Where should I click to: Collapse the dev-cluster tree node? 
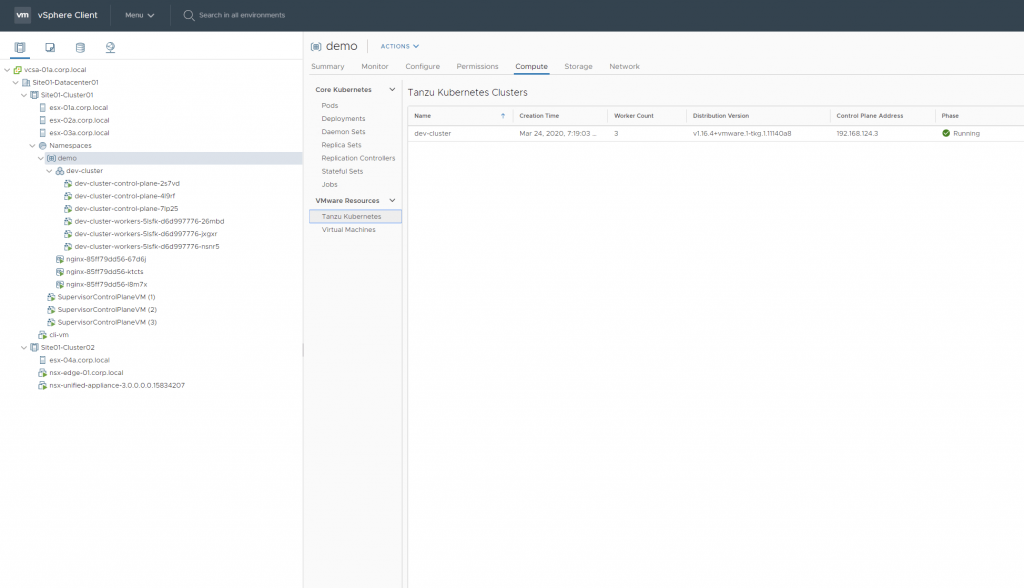coord(49,171)
